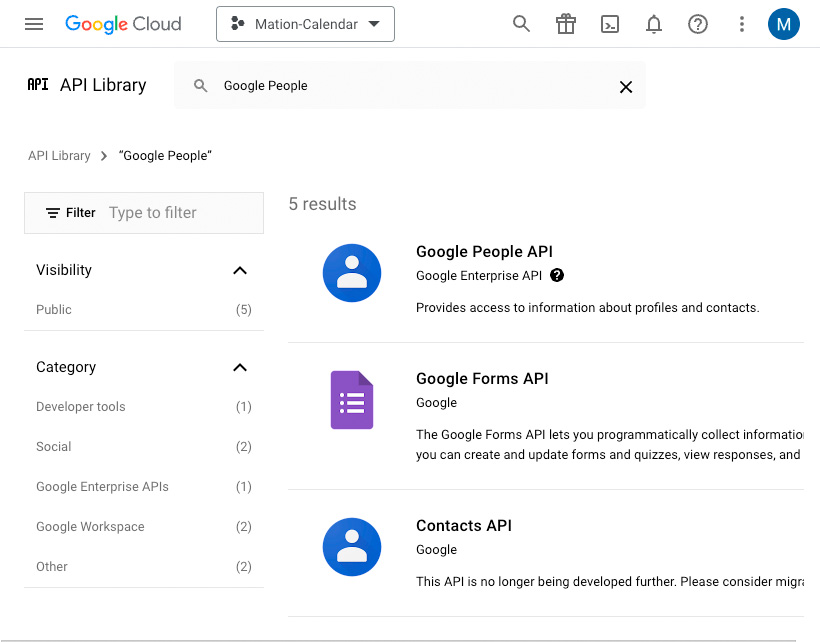Go to API Library breadcrumb
The height and width of the screenshot is (642, 820).
[x=59, y=156]
